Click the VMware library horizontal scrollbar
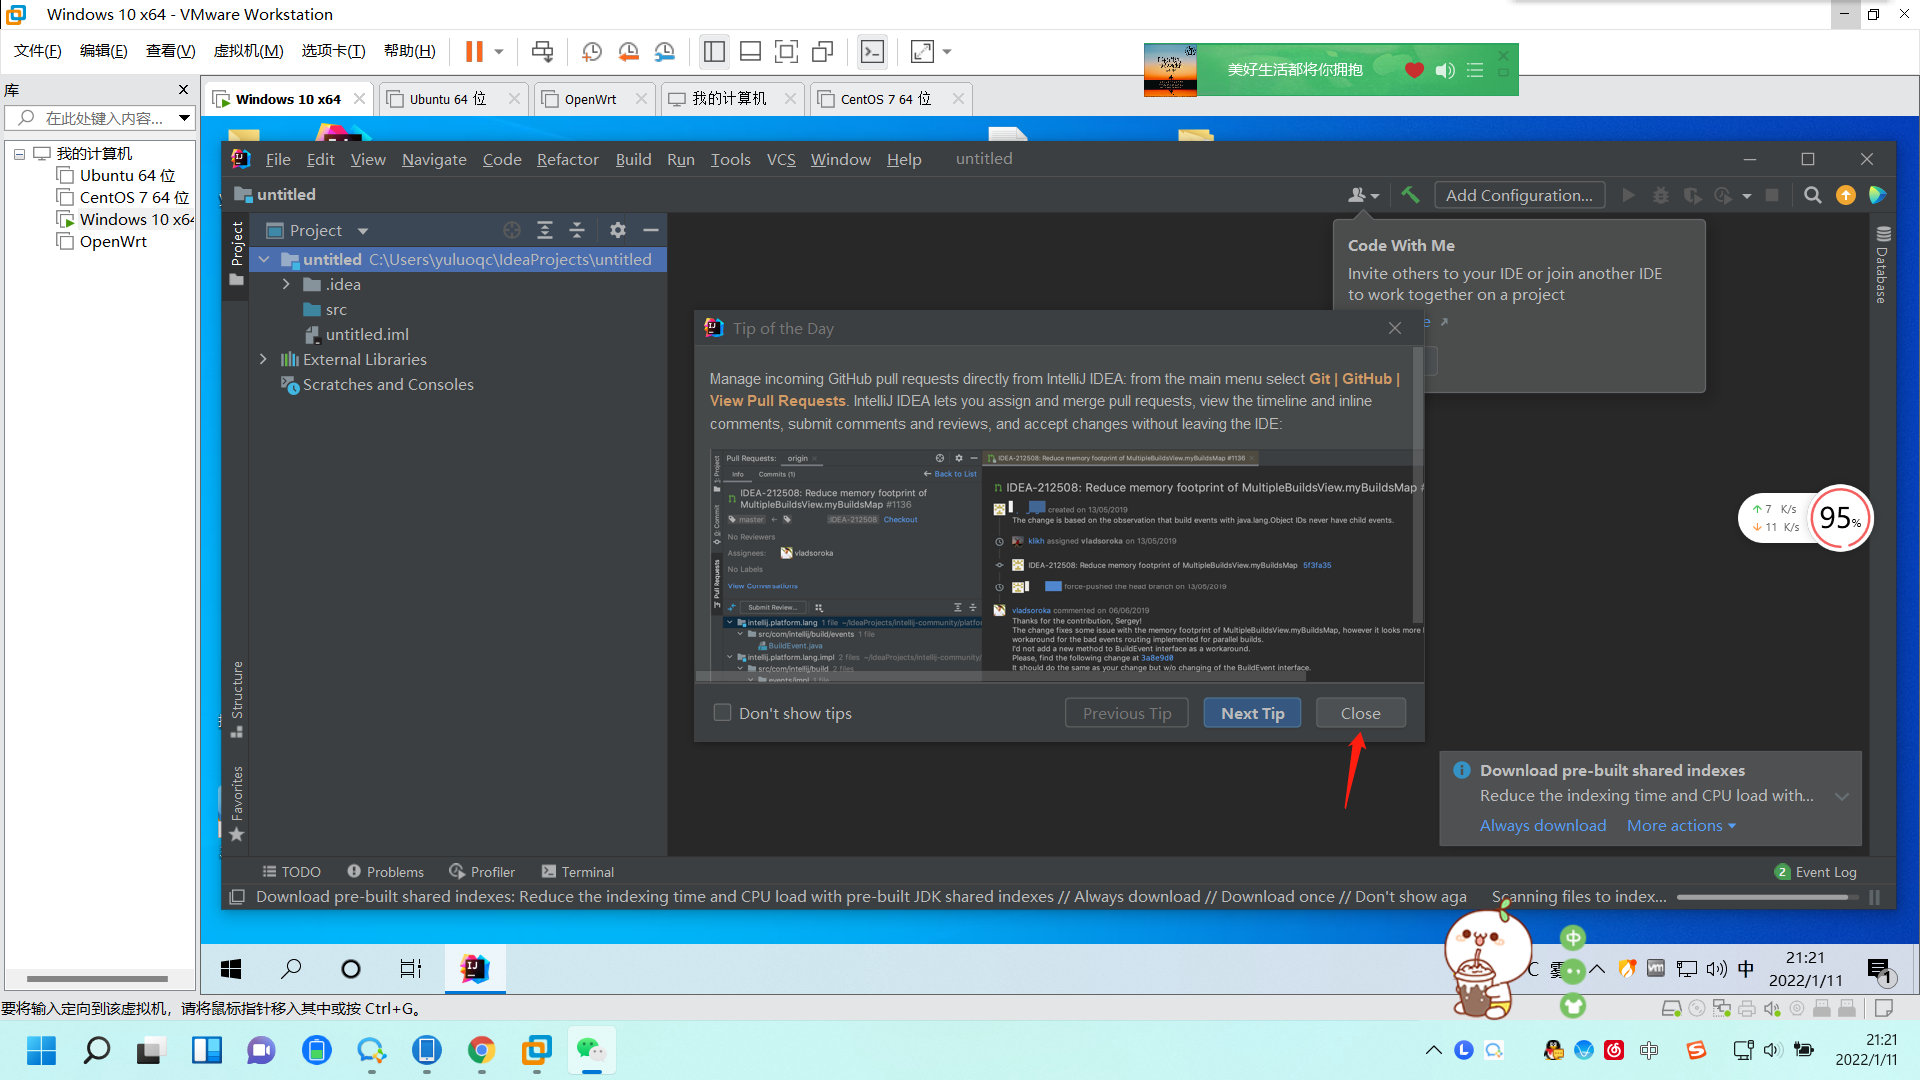This screenshot has height=1080, width=1920. [x=97, y=979]
